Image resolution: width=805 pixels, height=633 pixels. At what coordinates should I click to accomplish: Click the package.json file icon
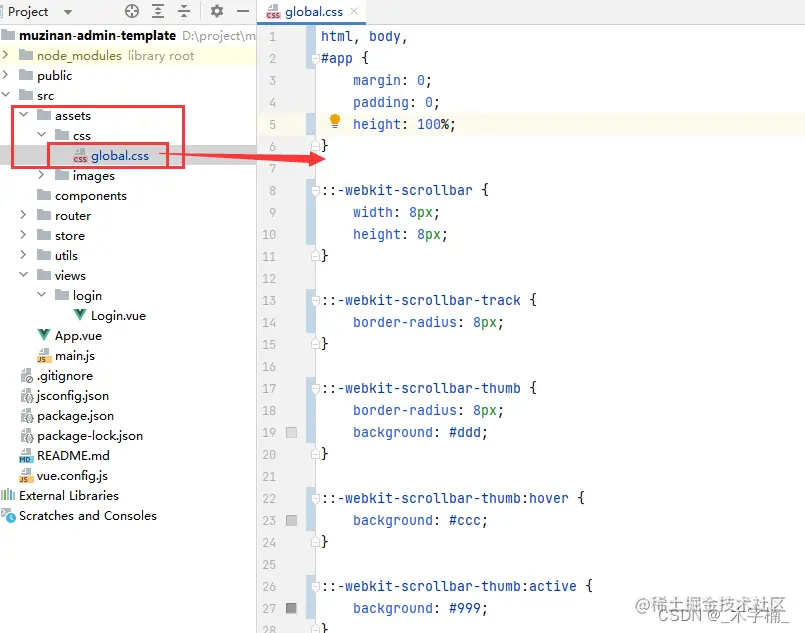click(x=27, y=415)
